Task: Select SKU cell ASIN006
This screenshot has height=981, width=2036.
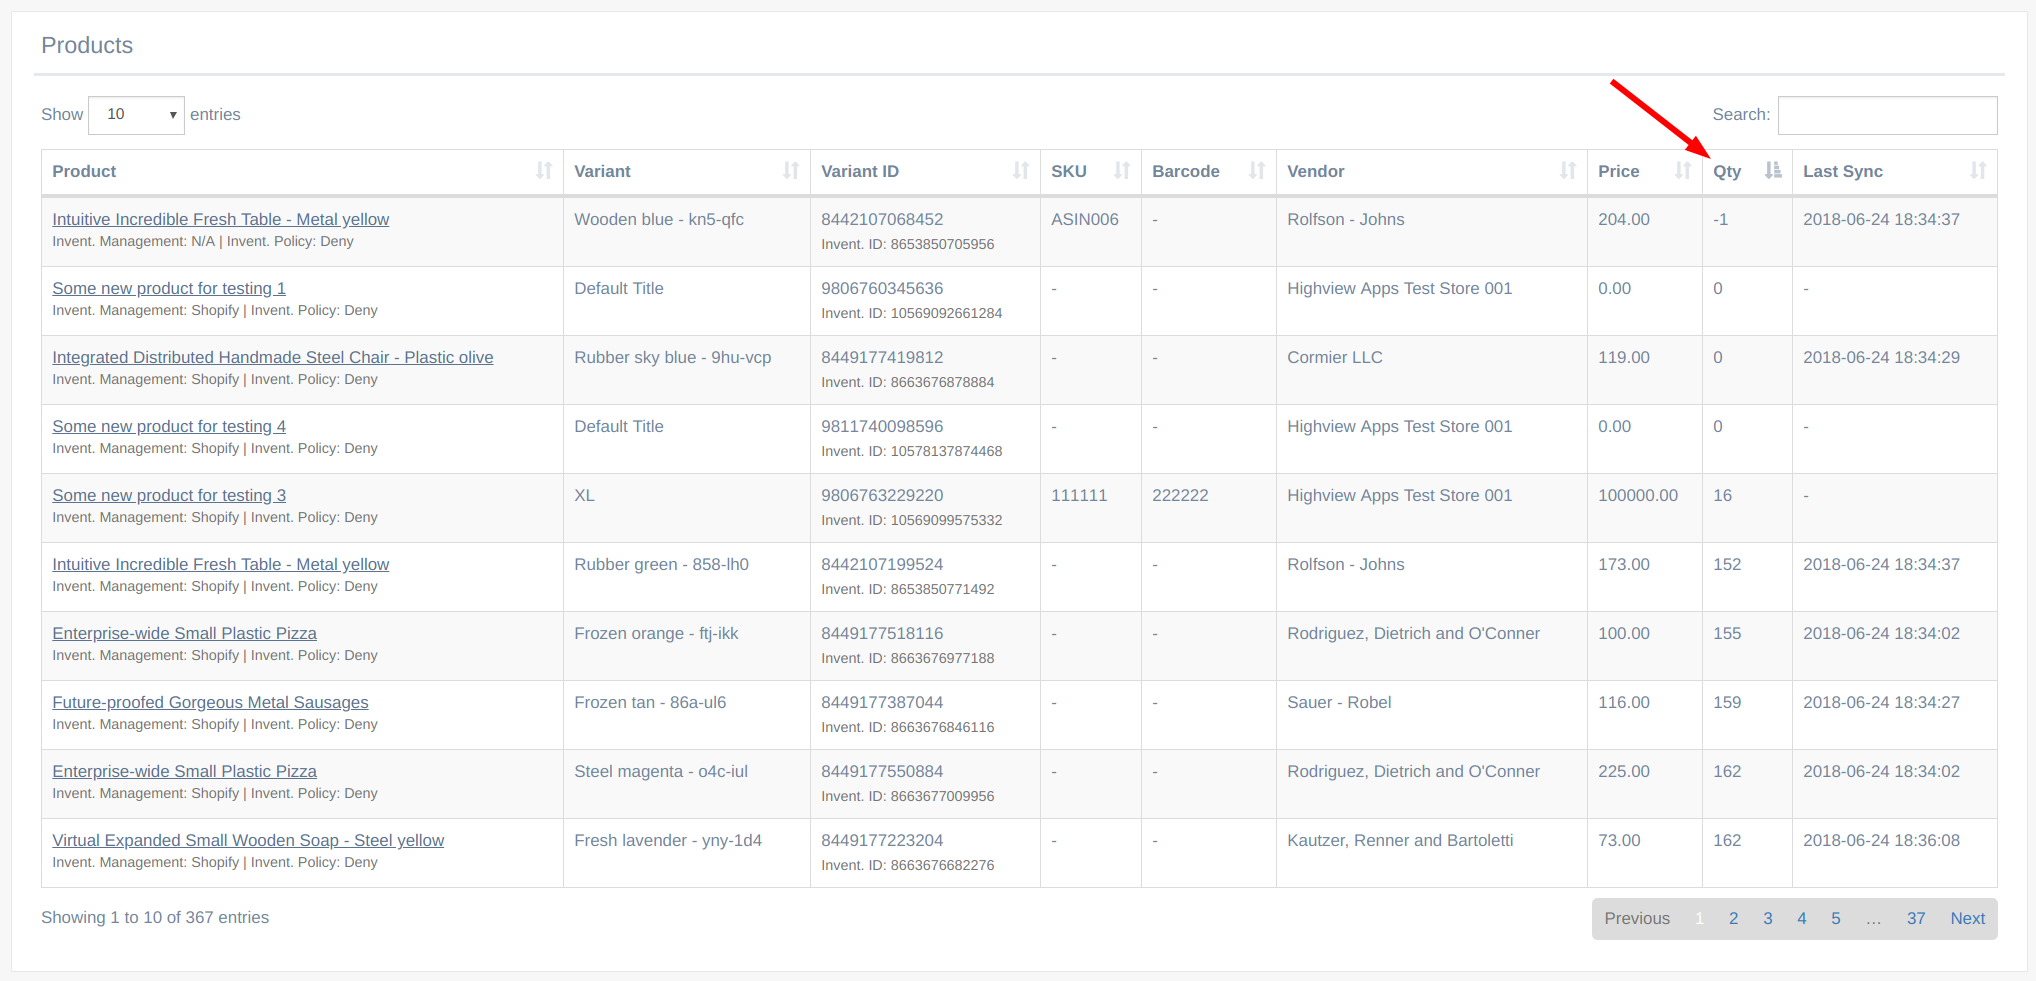Action: (x=1084, y=219)
